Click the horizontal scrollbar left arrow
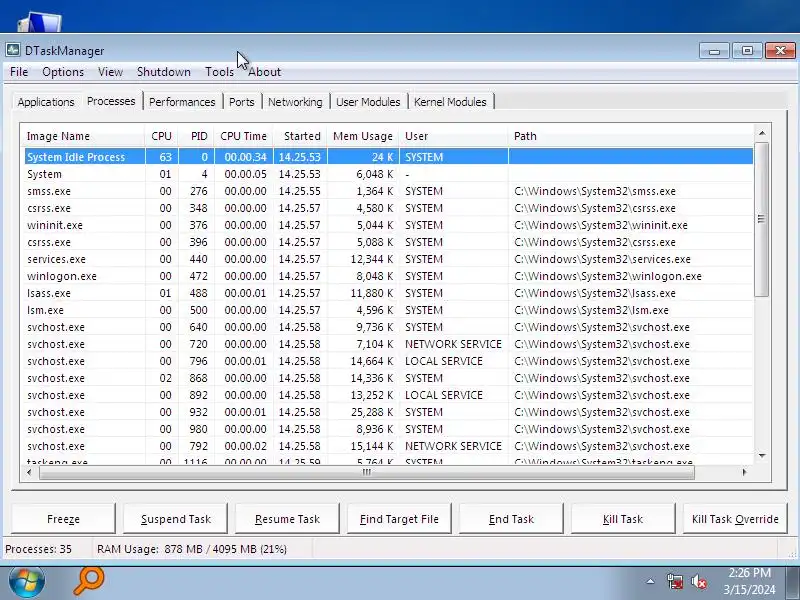 pos(29,472)
